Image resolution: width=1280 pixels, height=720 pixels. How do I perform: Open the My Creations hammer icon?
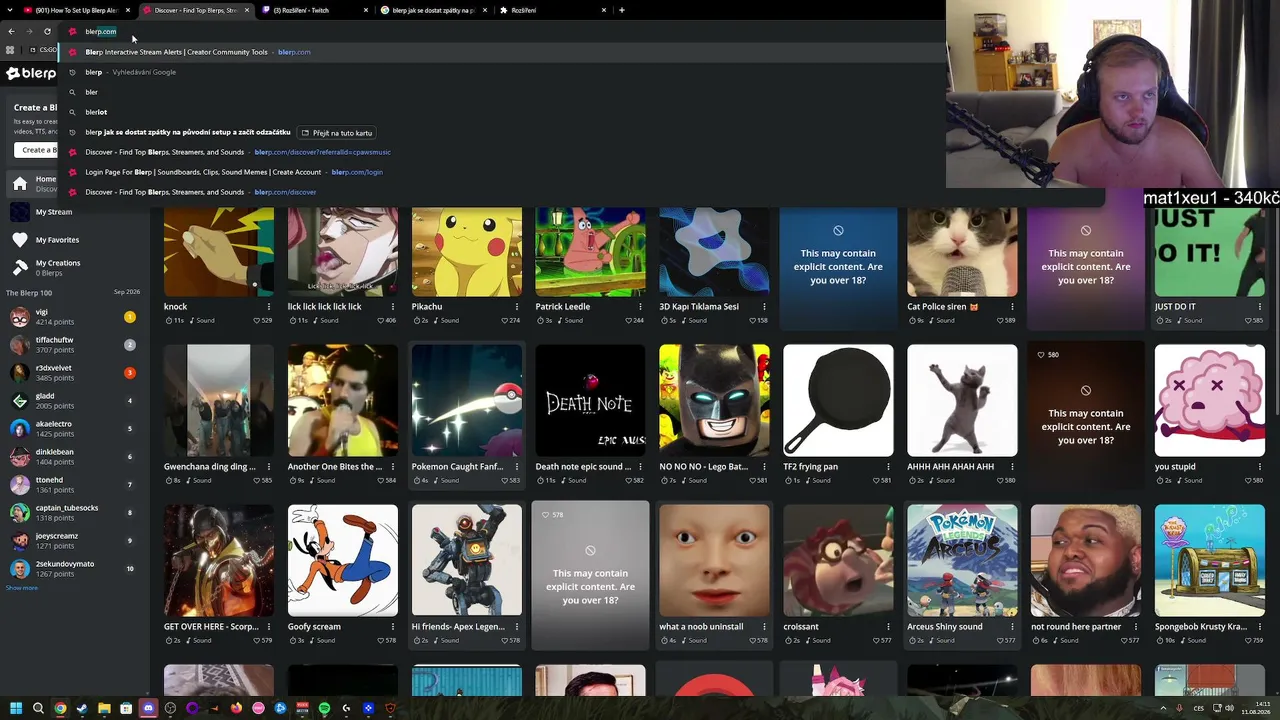(20, 267)
